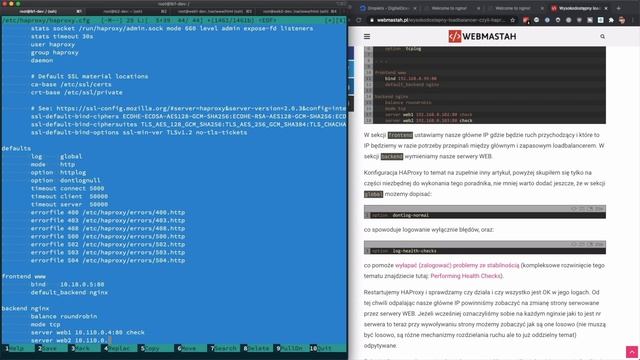Screen dimensions: 640x360
Task: Click the 'errorfile 504' line in the editor
Action: (108, 260)
